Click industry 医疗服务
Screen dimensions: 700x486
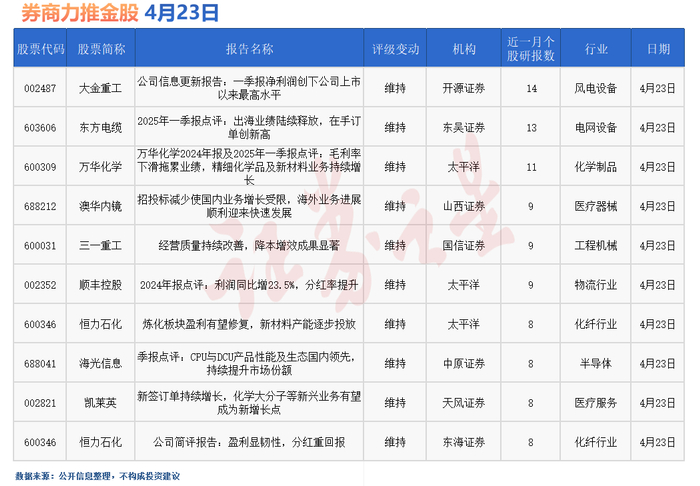[x=596, y=403]
